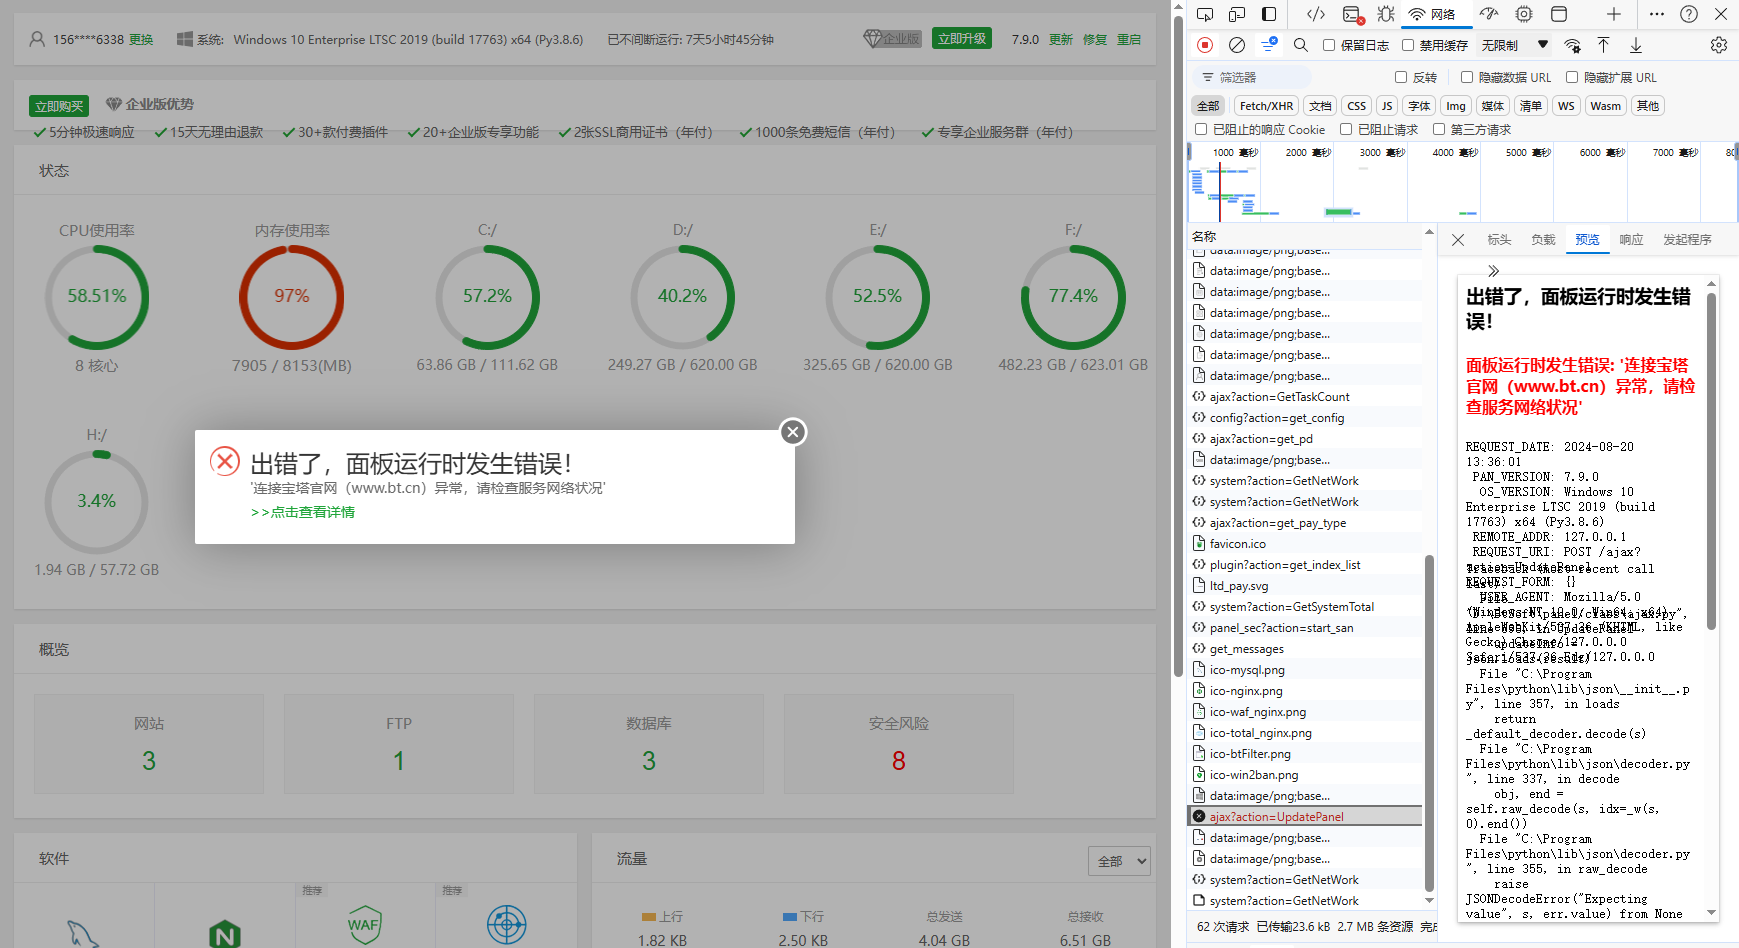Open the Console panel with error badge
The image size is (1739, 948).
coord(1352,14)
